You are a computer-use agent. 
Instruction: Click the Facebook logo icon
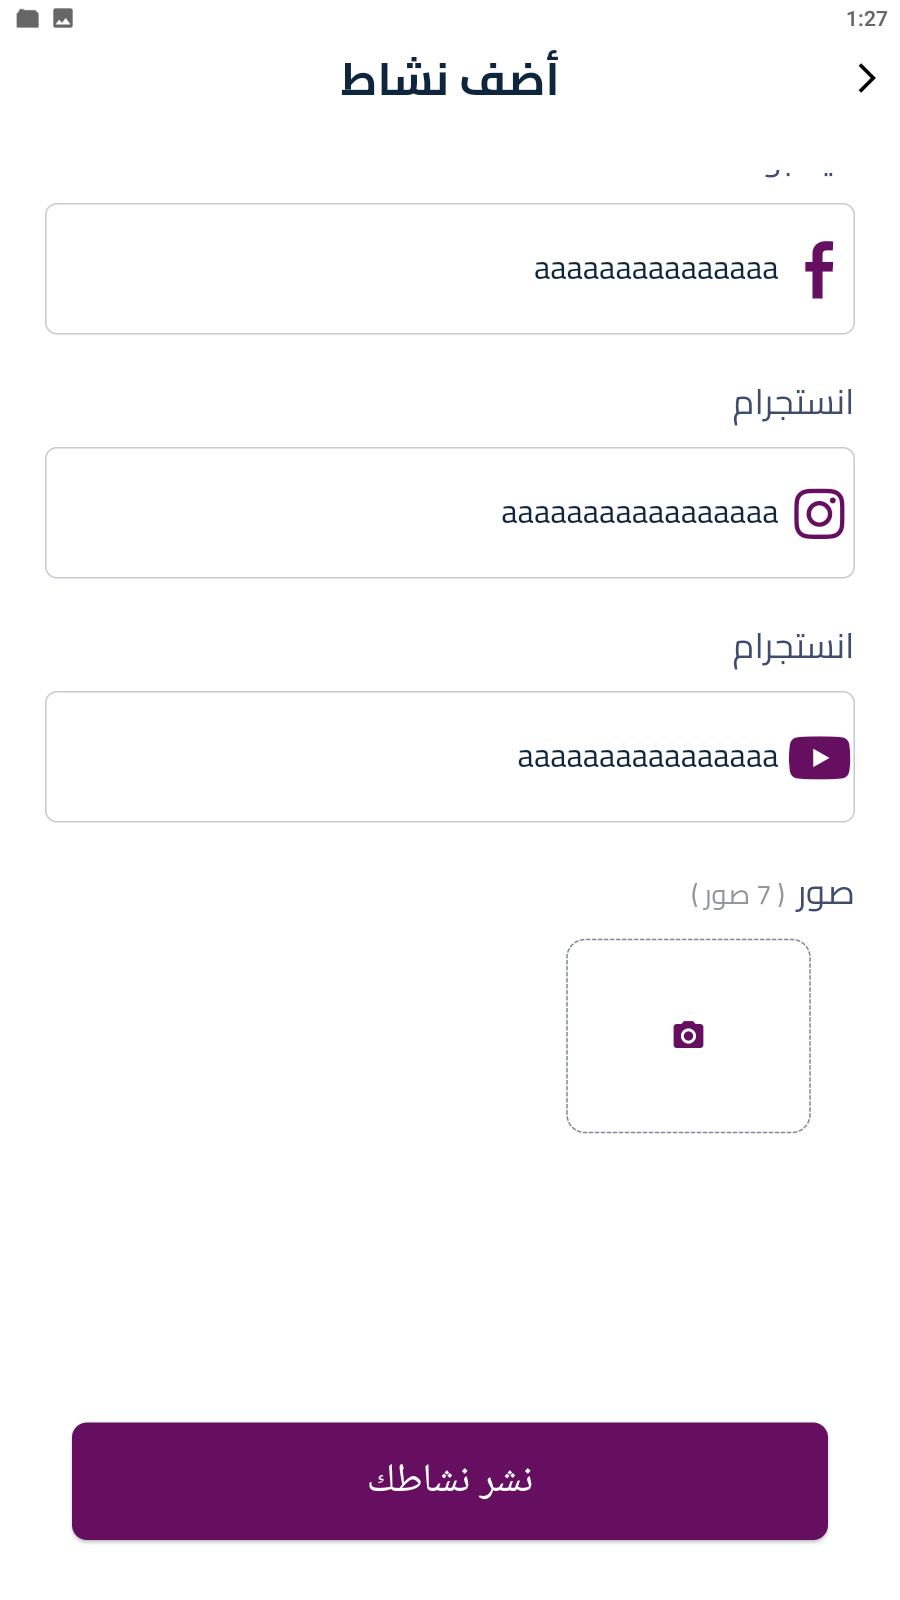(820, 270)
